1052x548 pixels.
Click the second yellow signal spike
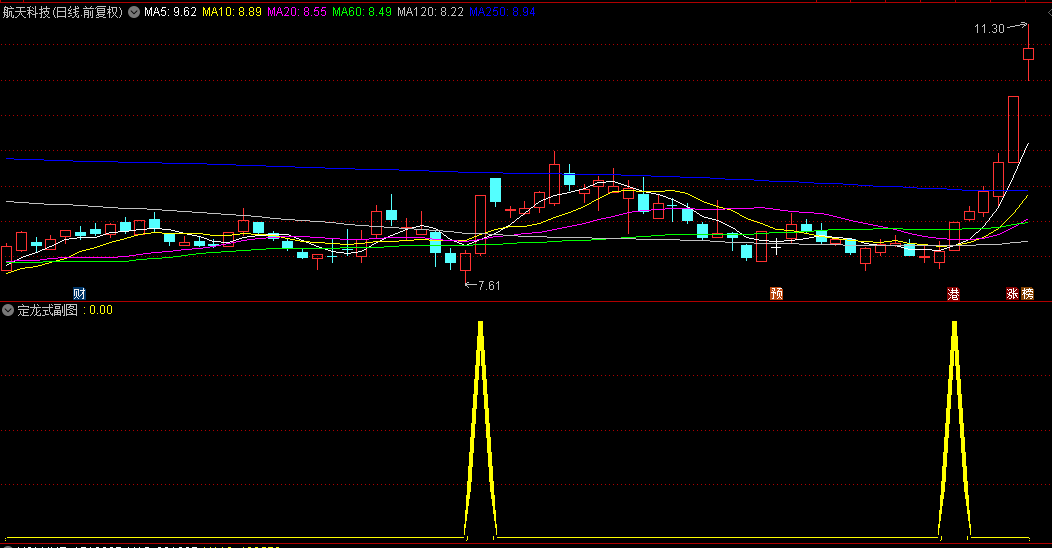954,429
